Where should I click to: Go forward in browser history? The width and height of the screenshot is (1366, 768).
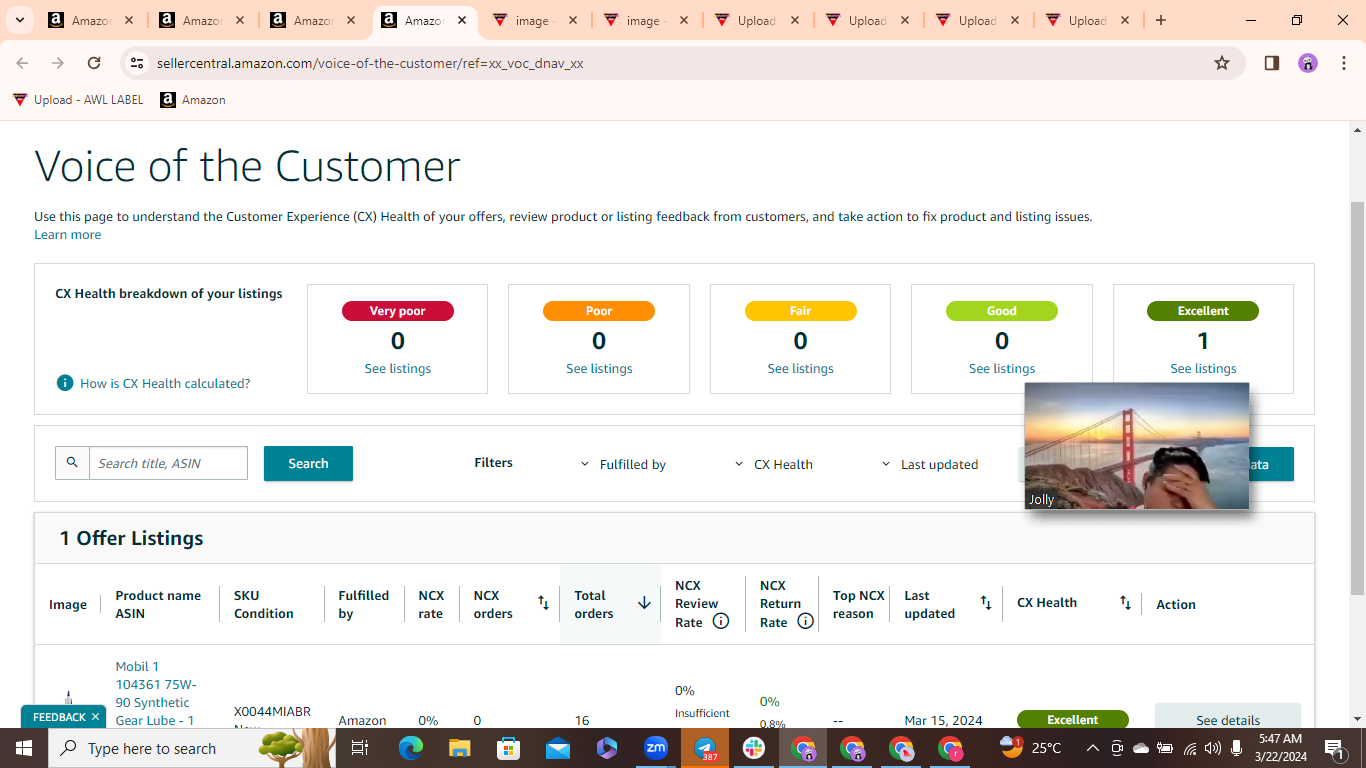pyautogui.click(x=58, y=63)
